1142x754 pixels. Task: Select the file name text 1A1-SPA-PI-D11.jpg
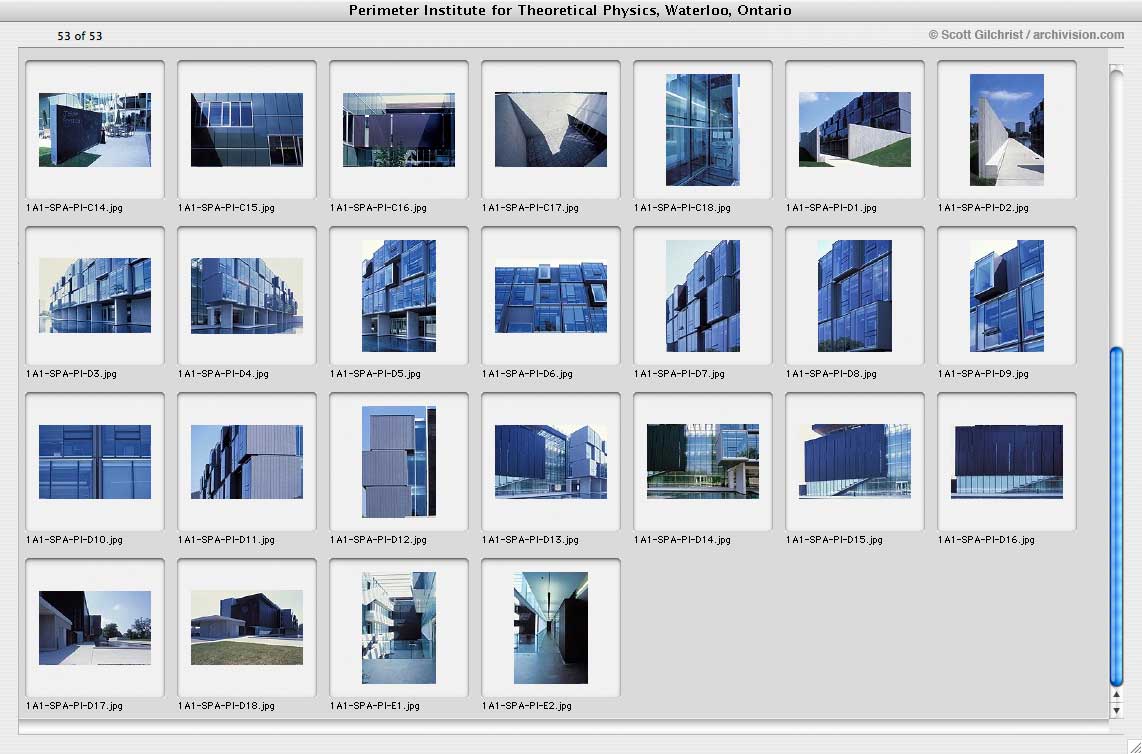tap(227, 540)
